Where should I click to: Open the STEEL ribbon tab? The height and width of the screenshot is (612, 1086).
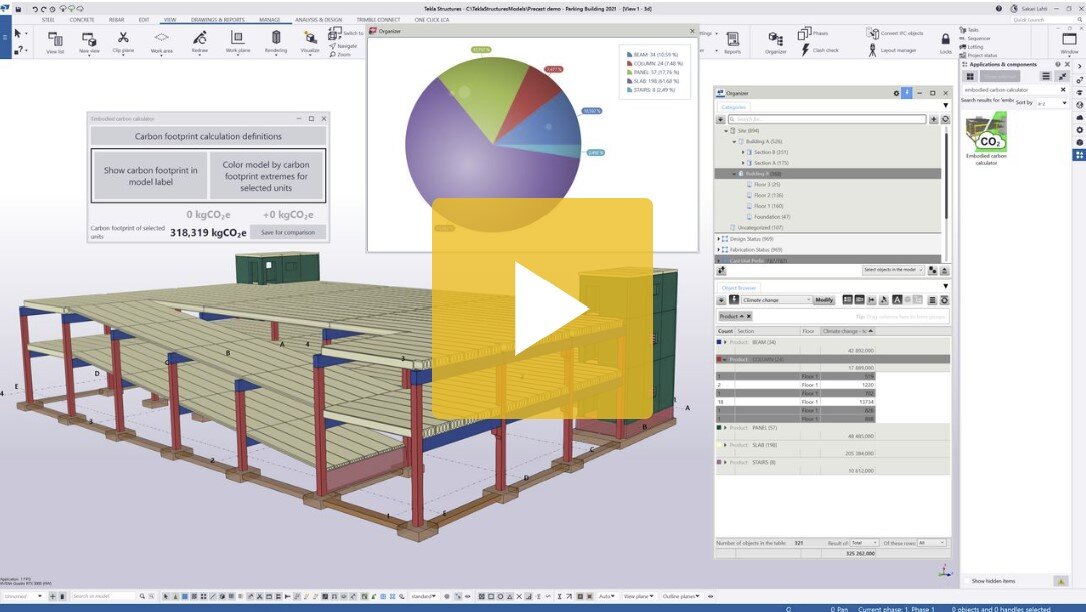point(48,19)
